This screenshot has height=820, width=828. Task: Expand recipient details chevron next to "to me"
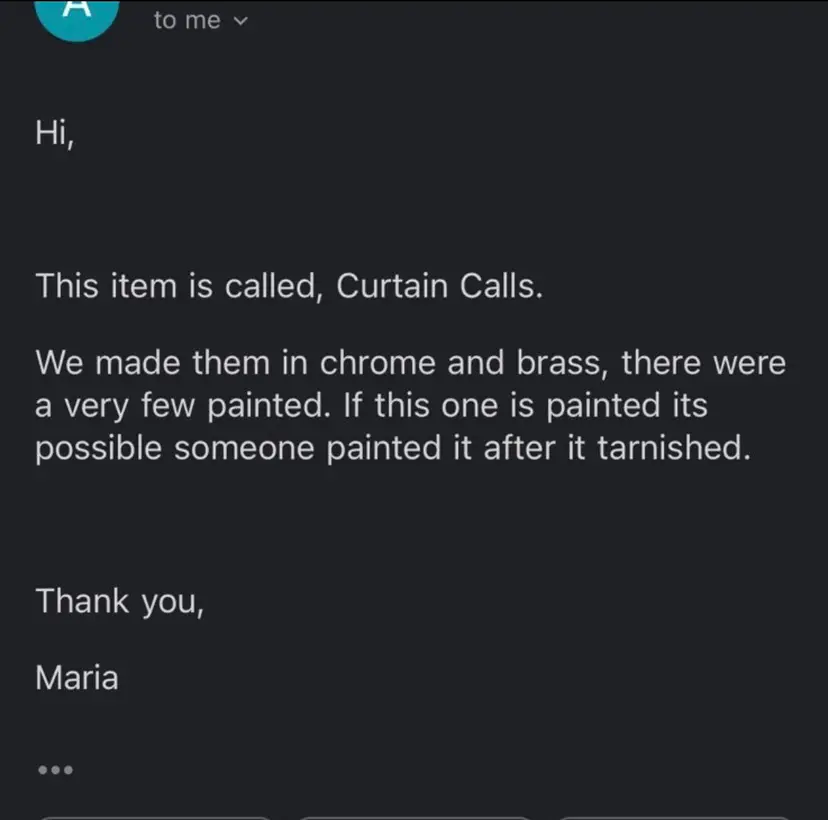(239, 22)
